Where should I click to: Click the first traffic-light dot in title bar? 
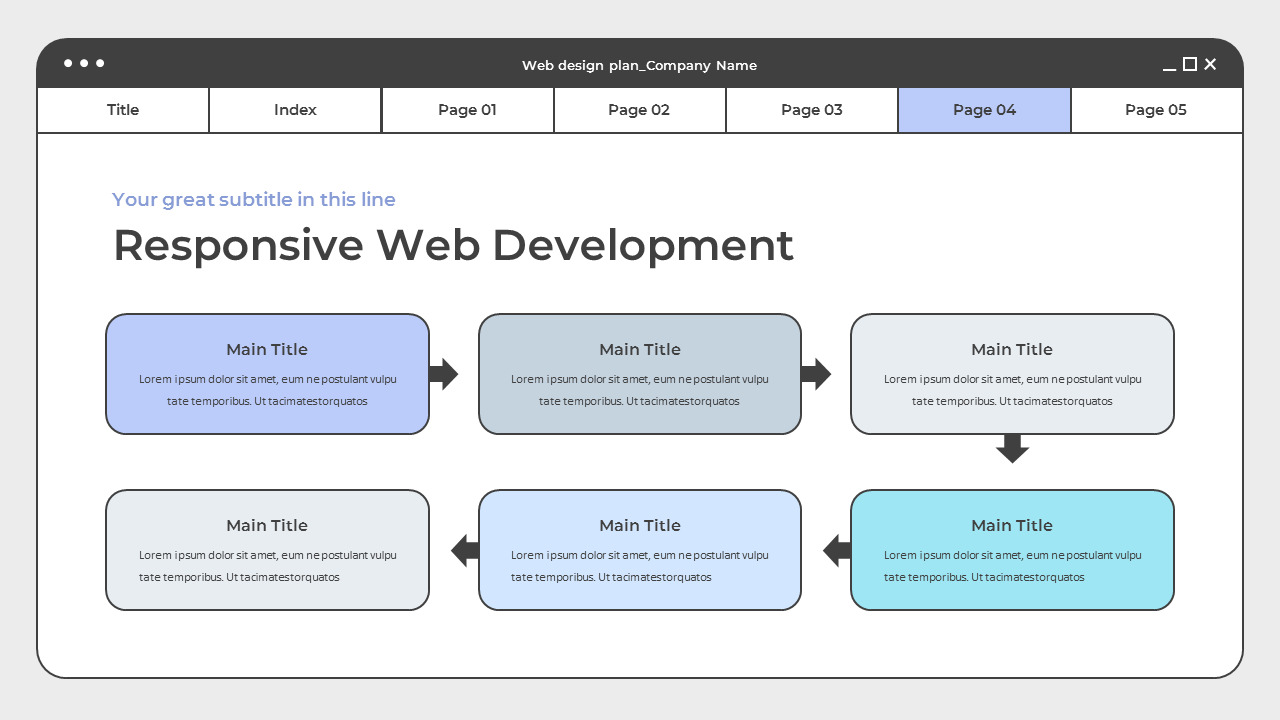66,63
